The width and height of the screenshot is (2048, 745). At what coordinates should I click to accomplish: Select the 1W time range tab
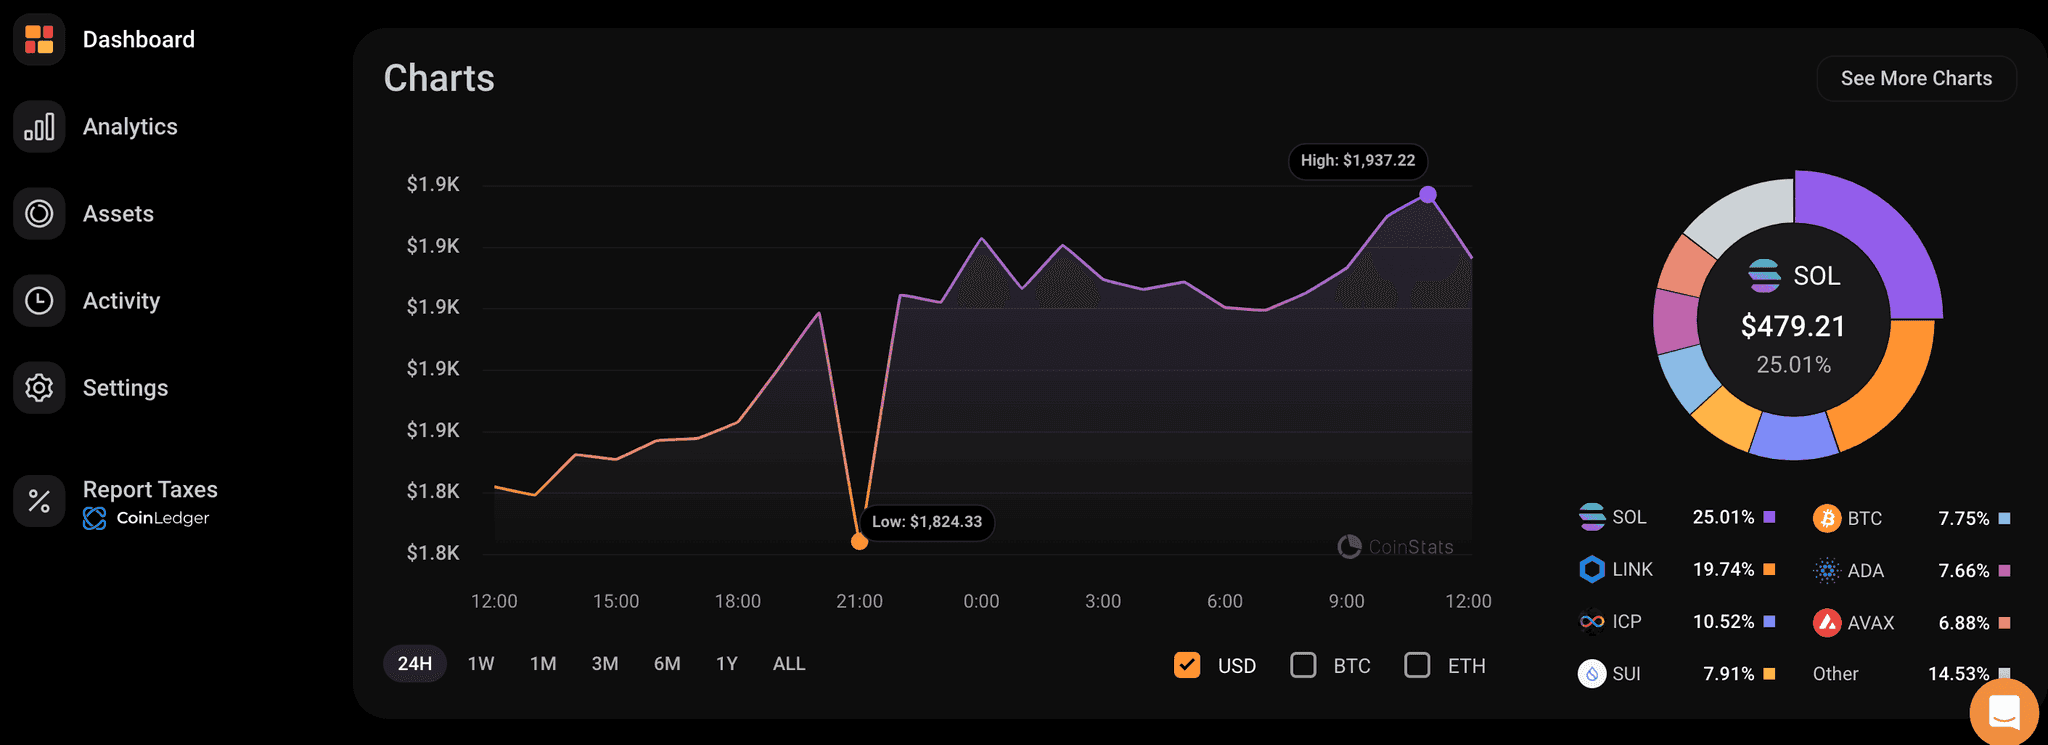pyautogui.click(x=481, y=664)
